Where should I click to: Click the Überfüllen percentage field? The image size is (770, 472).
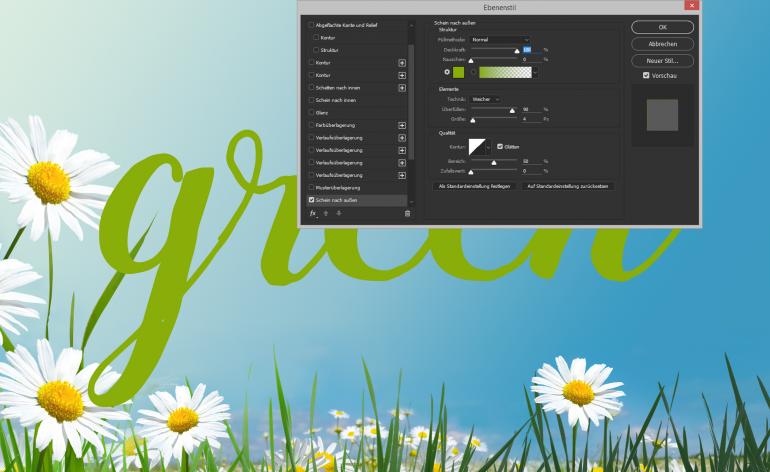[x=531, y=110]
